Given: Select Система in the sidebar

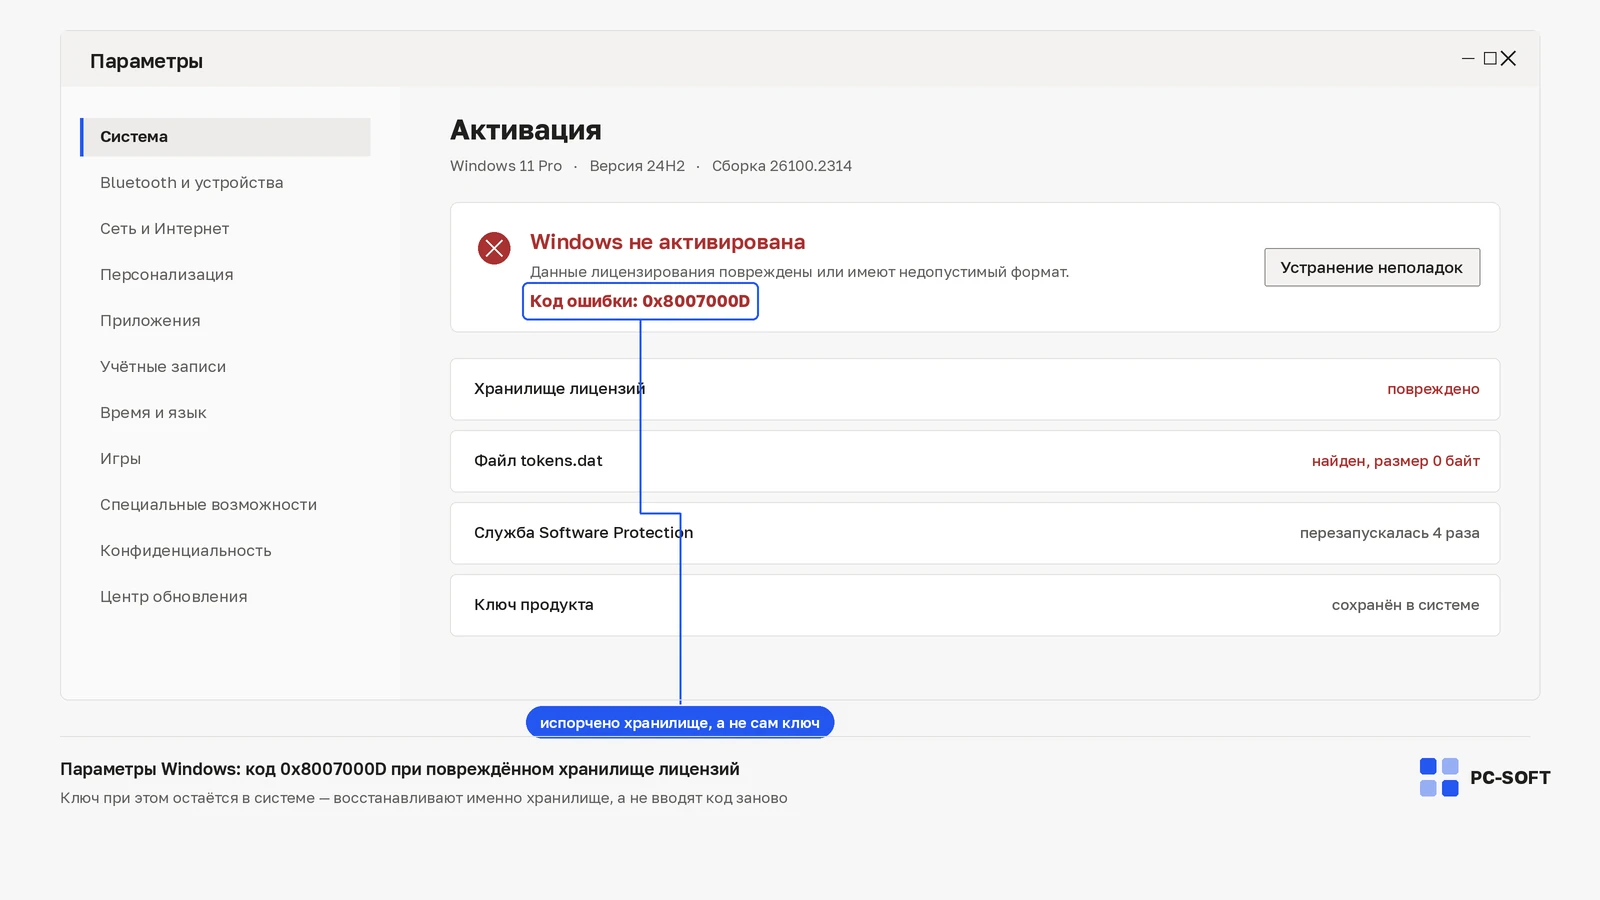Looking at the screenshot, I should (226, 137).
